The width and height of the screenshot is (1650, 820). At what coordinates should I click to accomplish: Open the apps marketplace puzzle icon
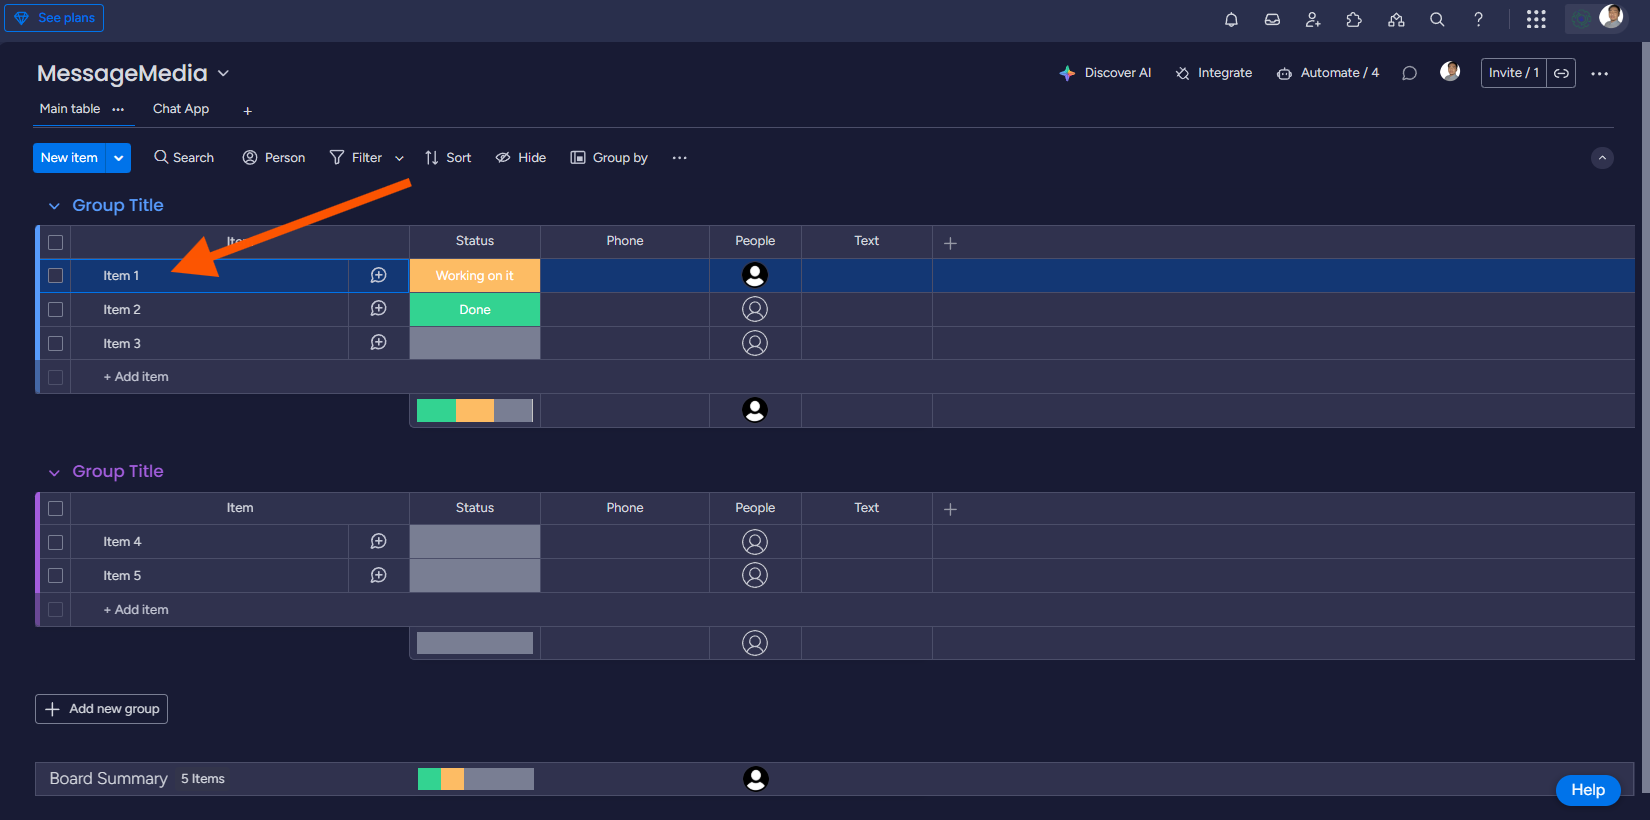click(x=1354, y=19)
